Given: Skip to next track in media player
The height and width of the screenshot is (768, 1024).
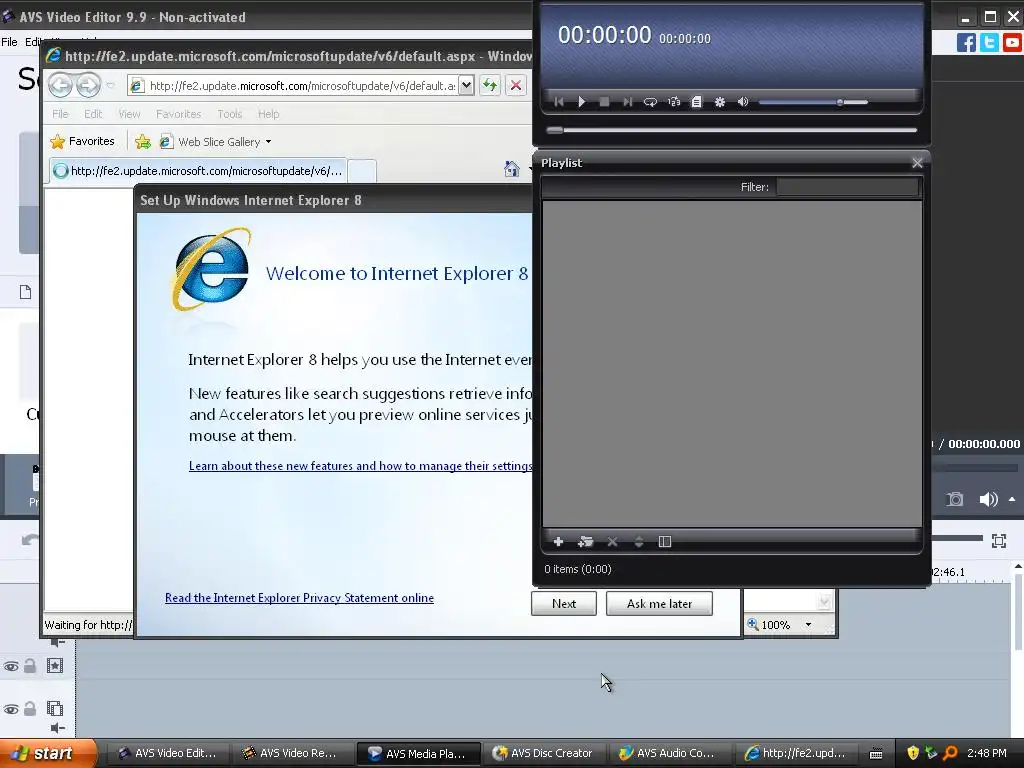Looking at the screenshot, I should [x=627, y=102].
